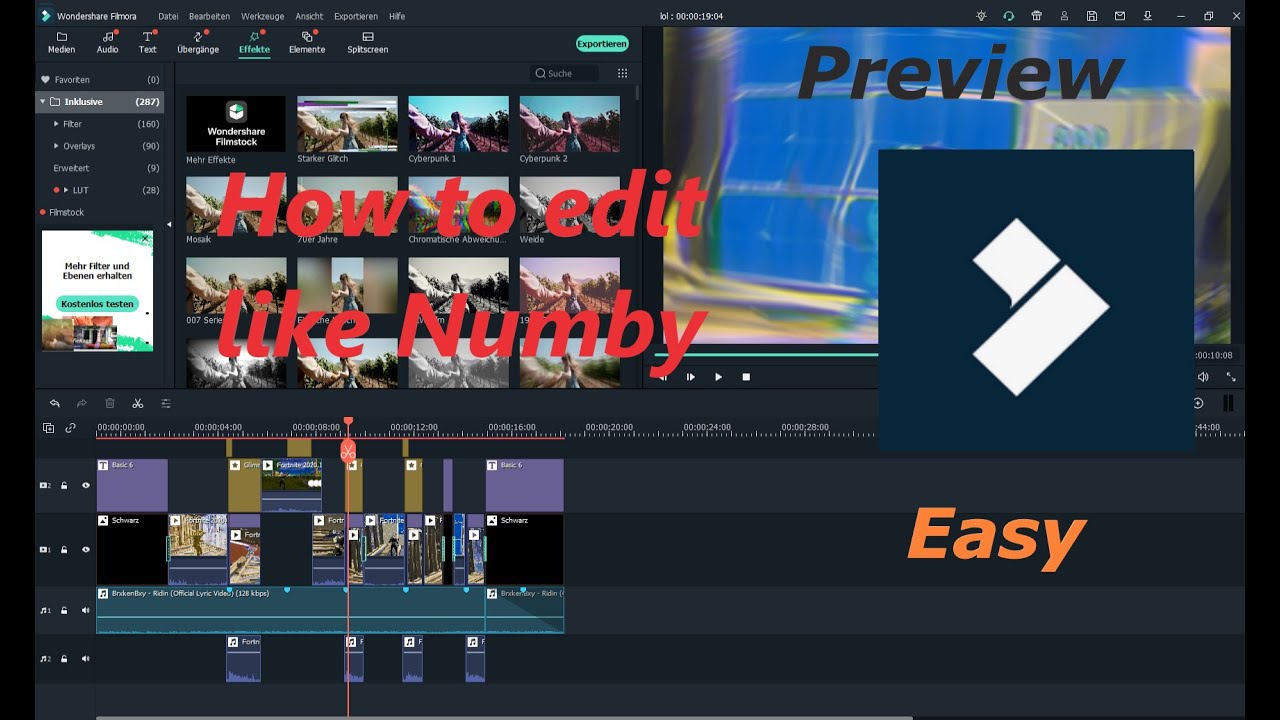The image size is (1280, 720).
Task: Go to the Übergänge tab
Action: pyautogui.click(x=198, y=42)
